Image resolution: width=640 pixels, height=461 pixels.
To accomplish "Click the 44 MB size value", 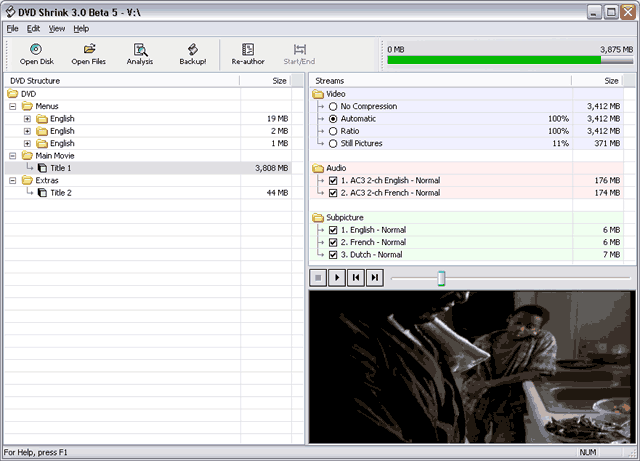I will coord(278,193).
